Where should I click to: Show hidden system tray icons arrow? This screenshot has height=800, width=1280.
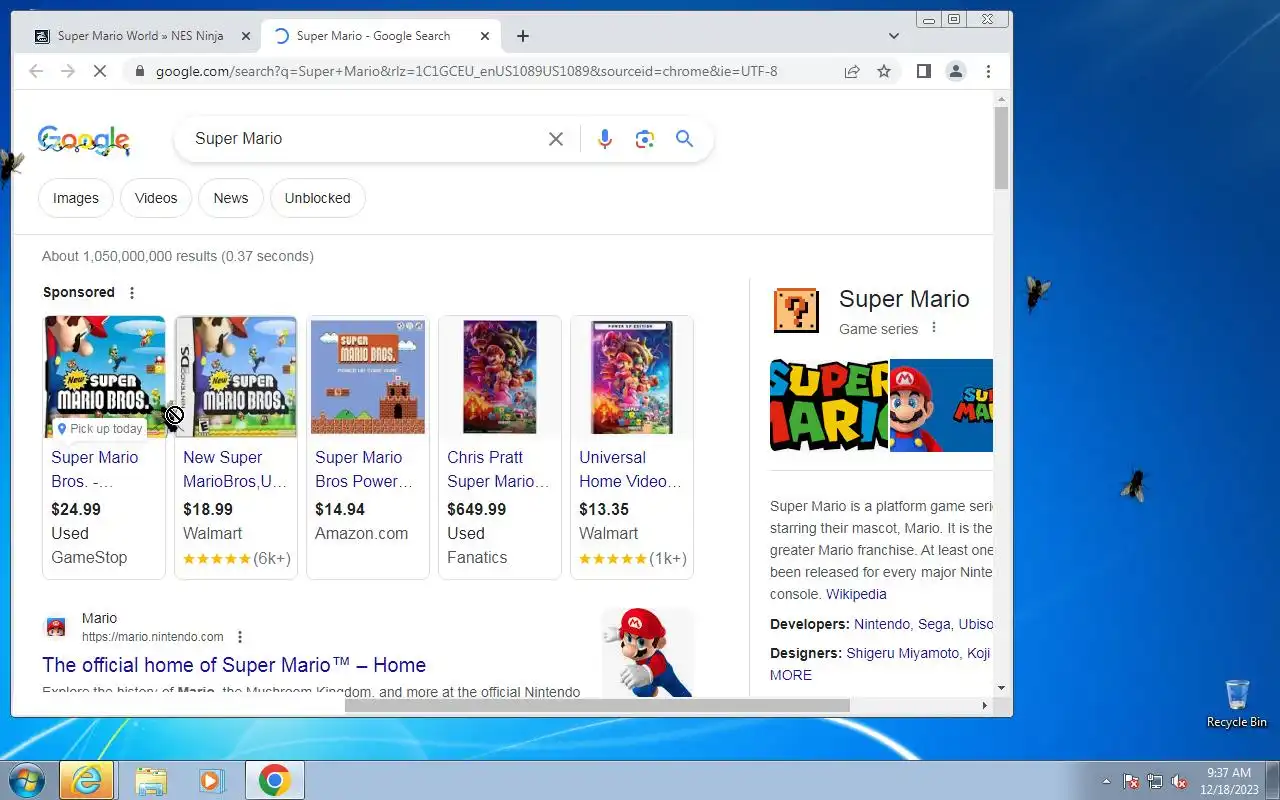1106,781
